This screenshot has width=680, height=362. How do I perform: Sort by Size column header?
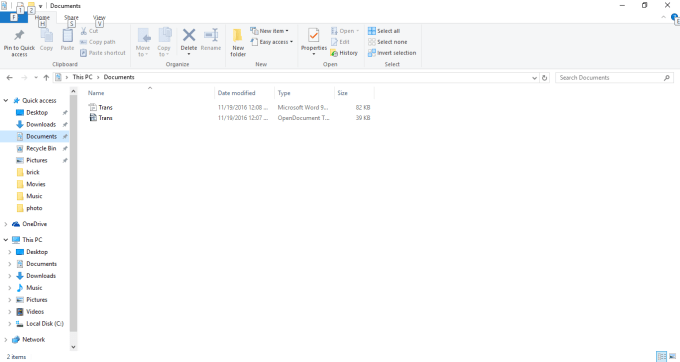coord(343,93)
